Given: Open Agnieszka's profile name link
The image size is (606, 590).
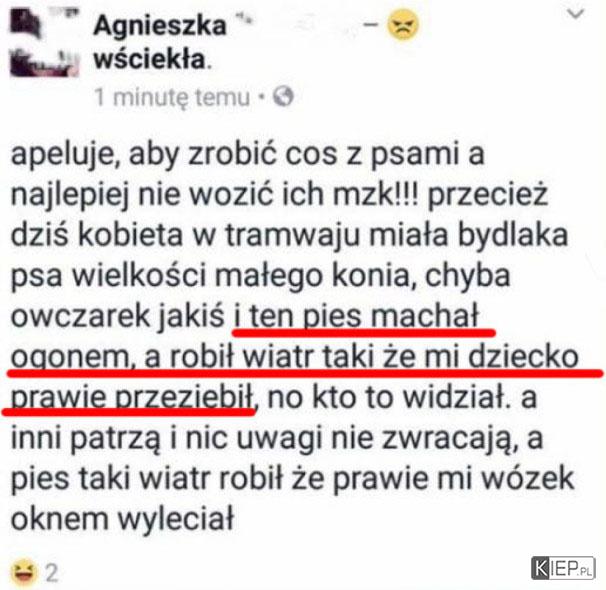Looking at the screenshot, I should tap(160, 26).
